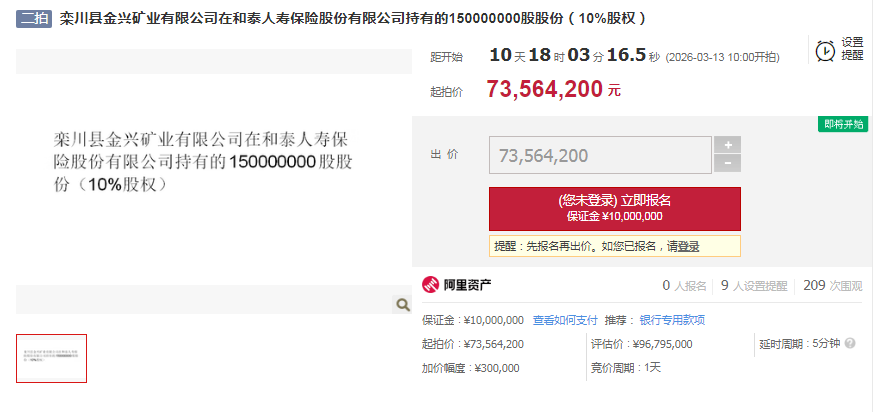Click the help icon beside 延时周期

pos(850,344)
